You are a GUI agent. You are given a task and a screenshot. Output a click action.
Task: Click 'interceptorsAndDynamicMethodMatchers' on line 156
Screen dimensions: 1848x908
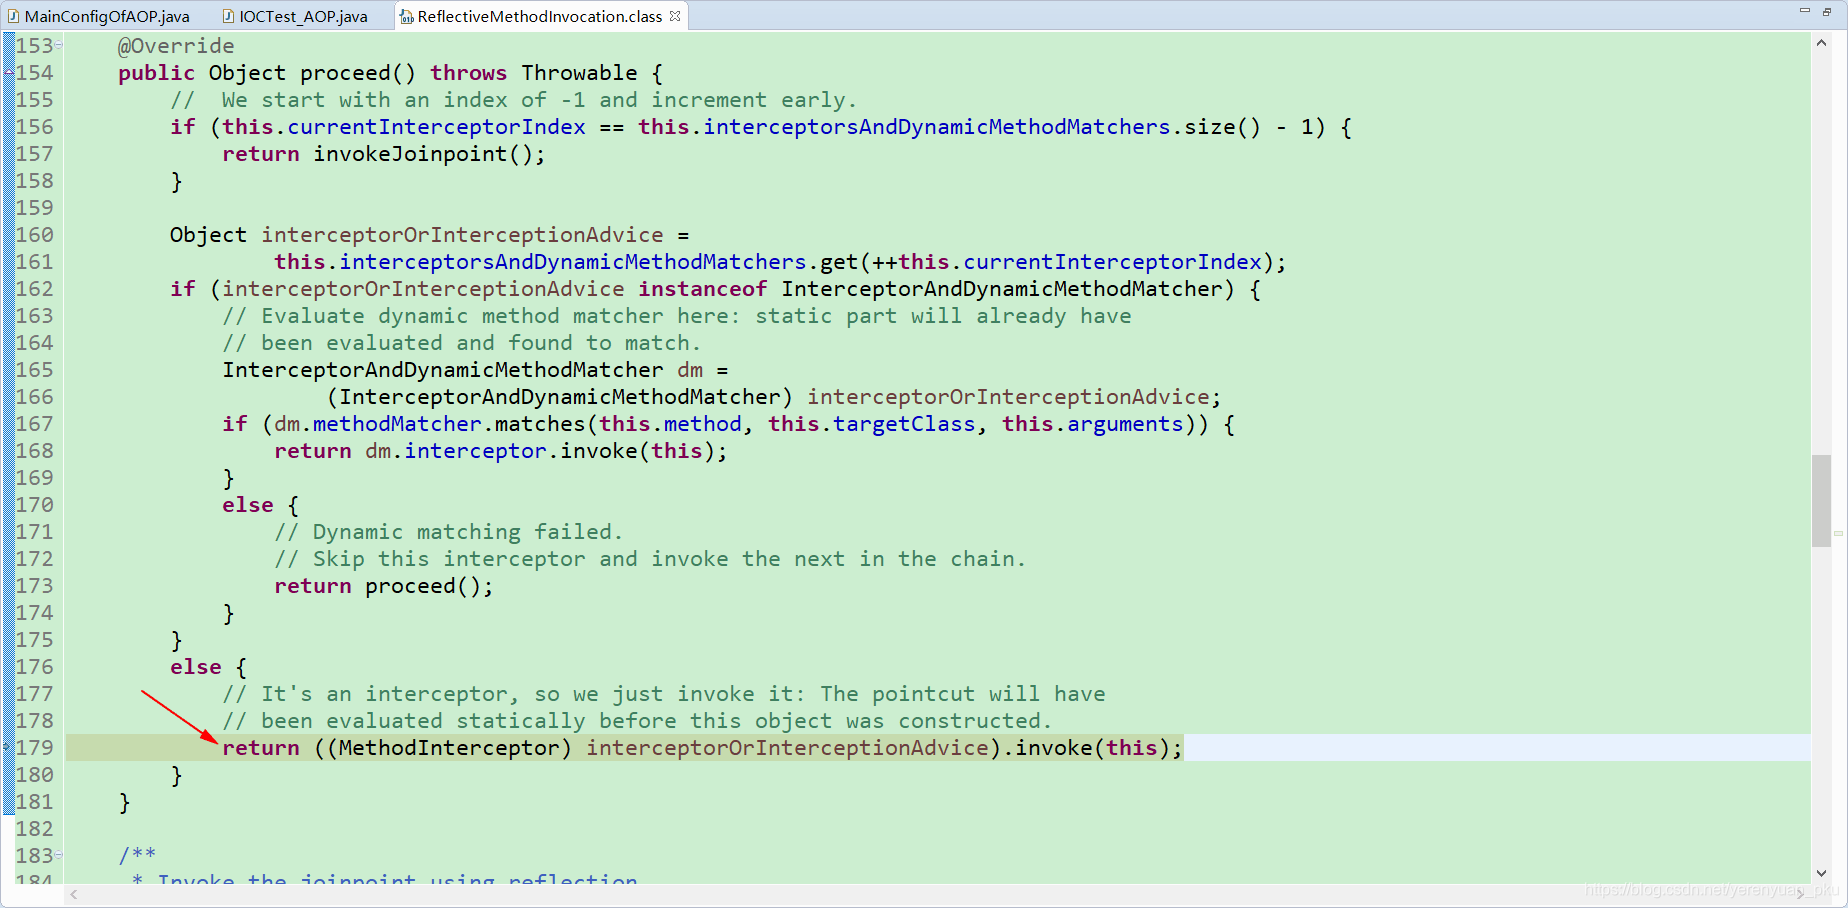coord(937,127)
